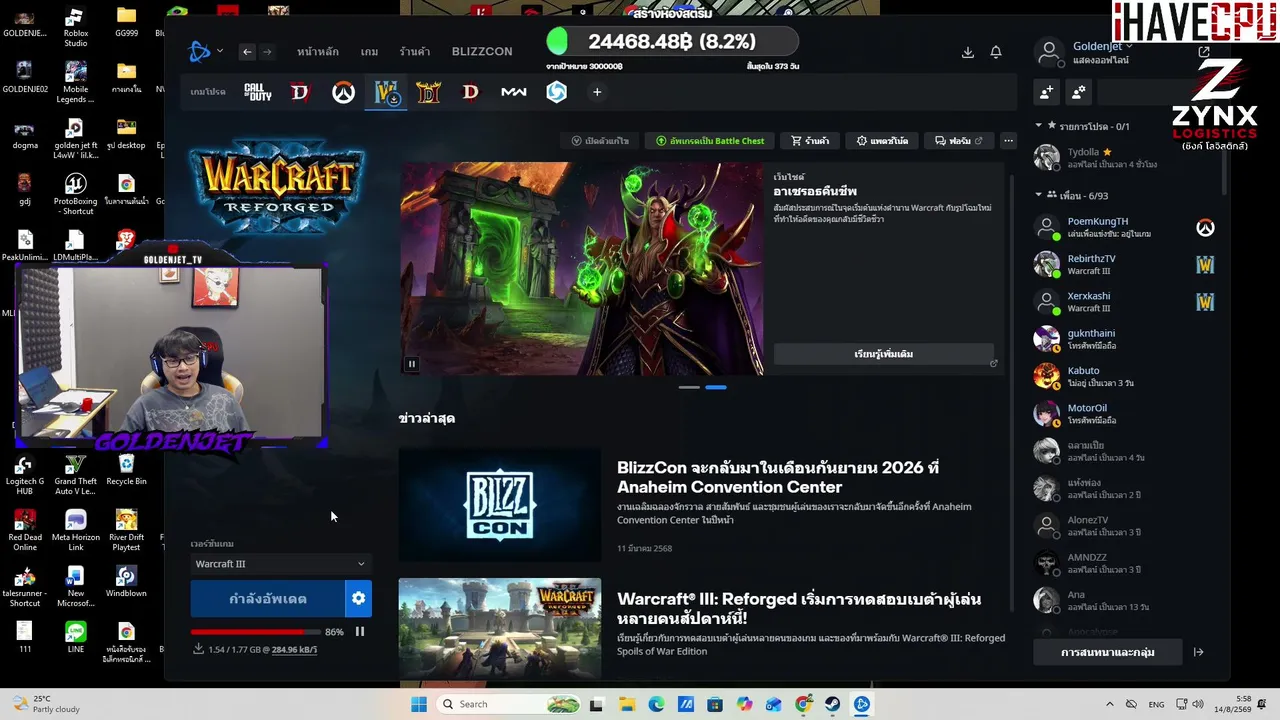Open the BlizzCon news thumbnail
The width and height of the screenshot is (1280, 720).
[500, 504]
